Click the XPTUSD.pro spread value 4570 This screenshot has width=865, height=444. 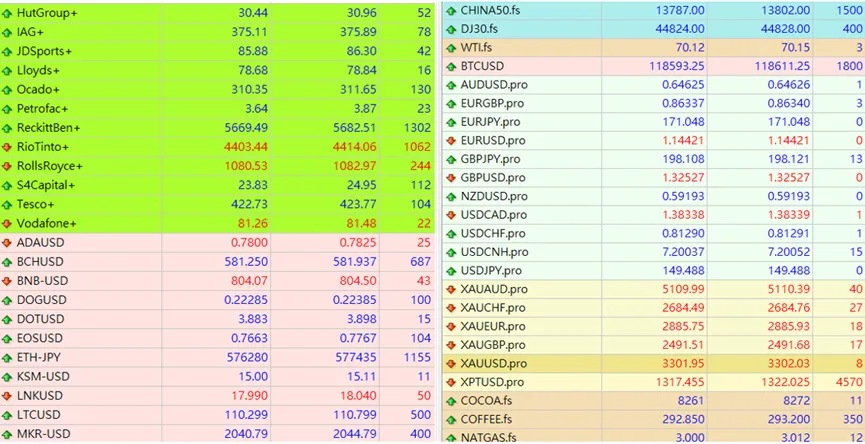pyautogui.click(x=850, y=382)
